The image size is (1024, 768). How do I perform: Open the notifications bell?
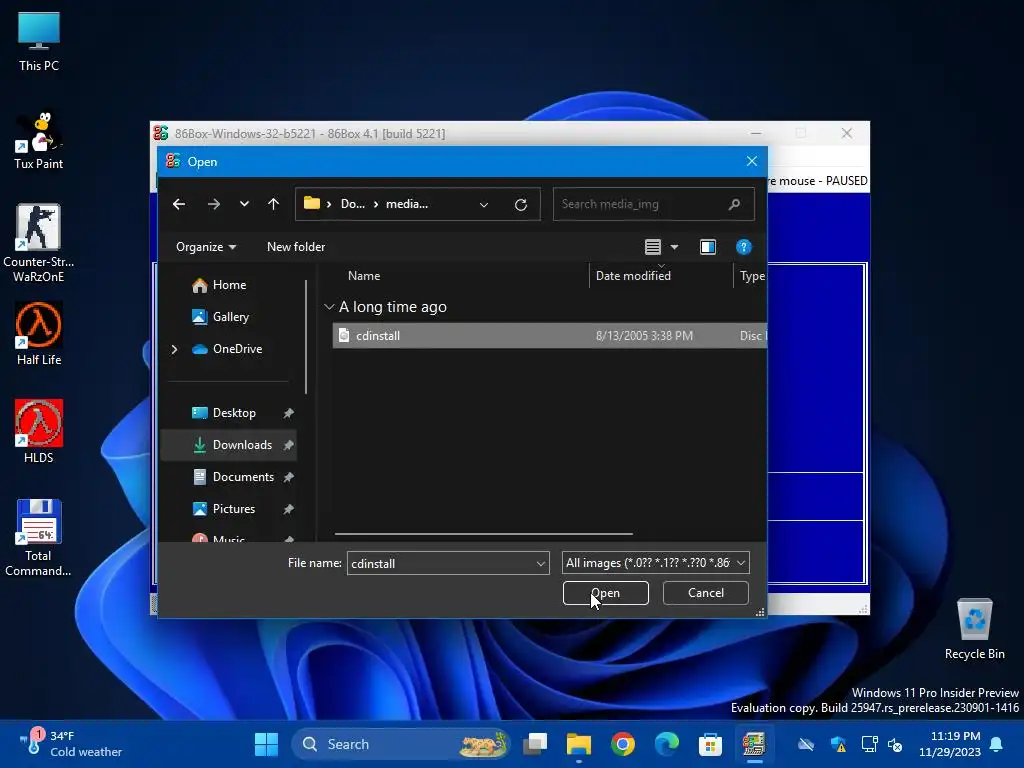coord(997,744)
